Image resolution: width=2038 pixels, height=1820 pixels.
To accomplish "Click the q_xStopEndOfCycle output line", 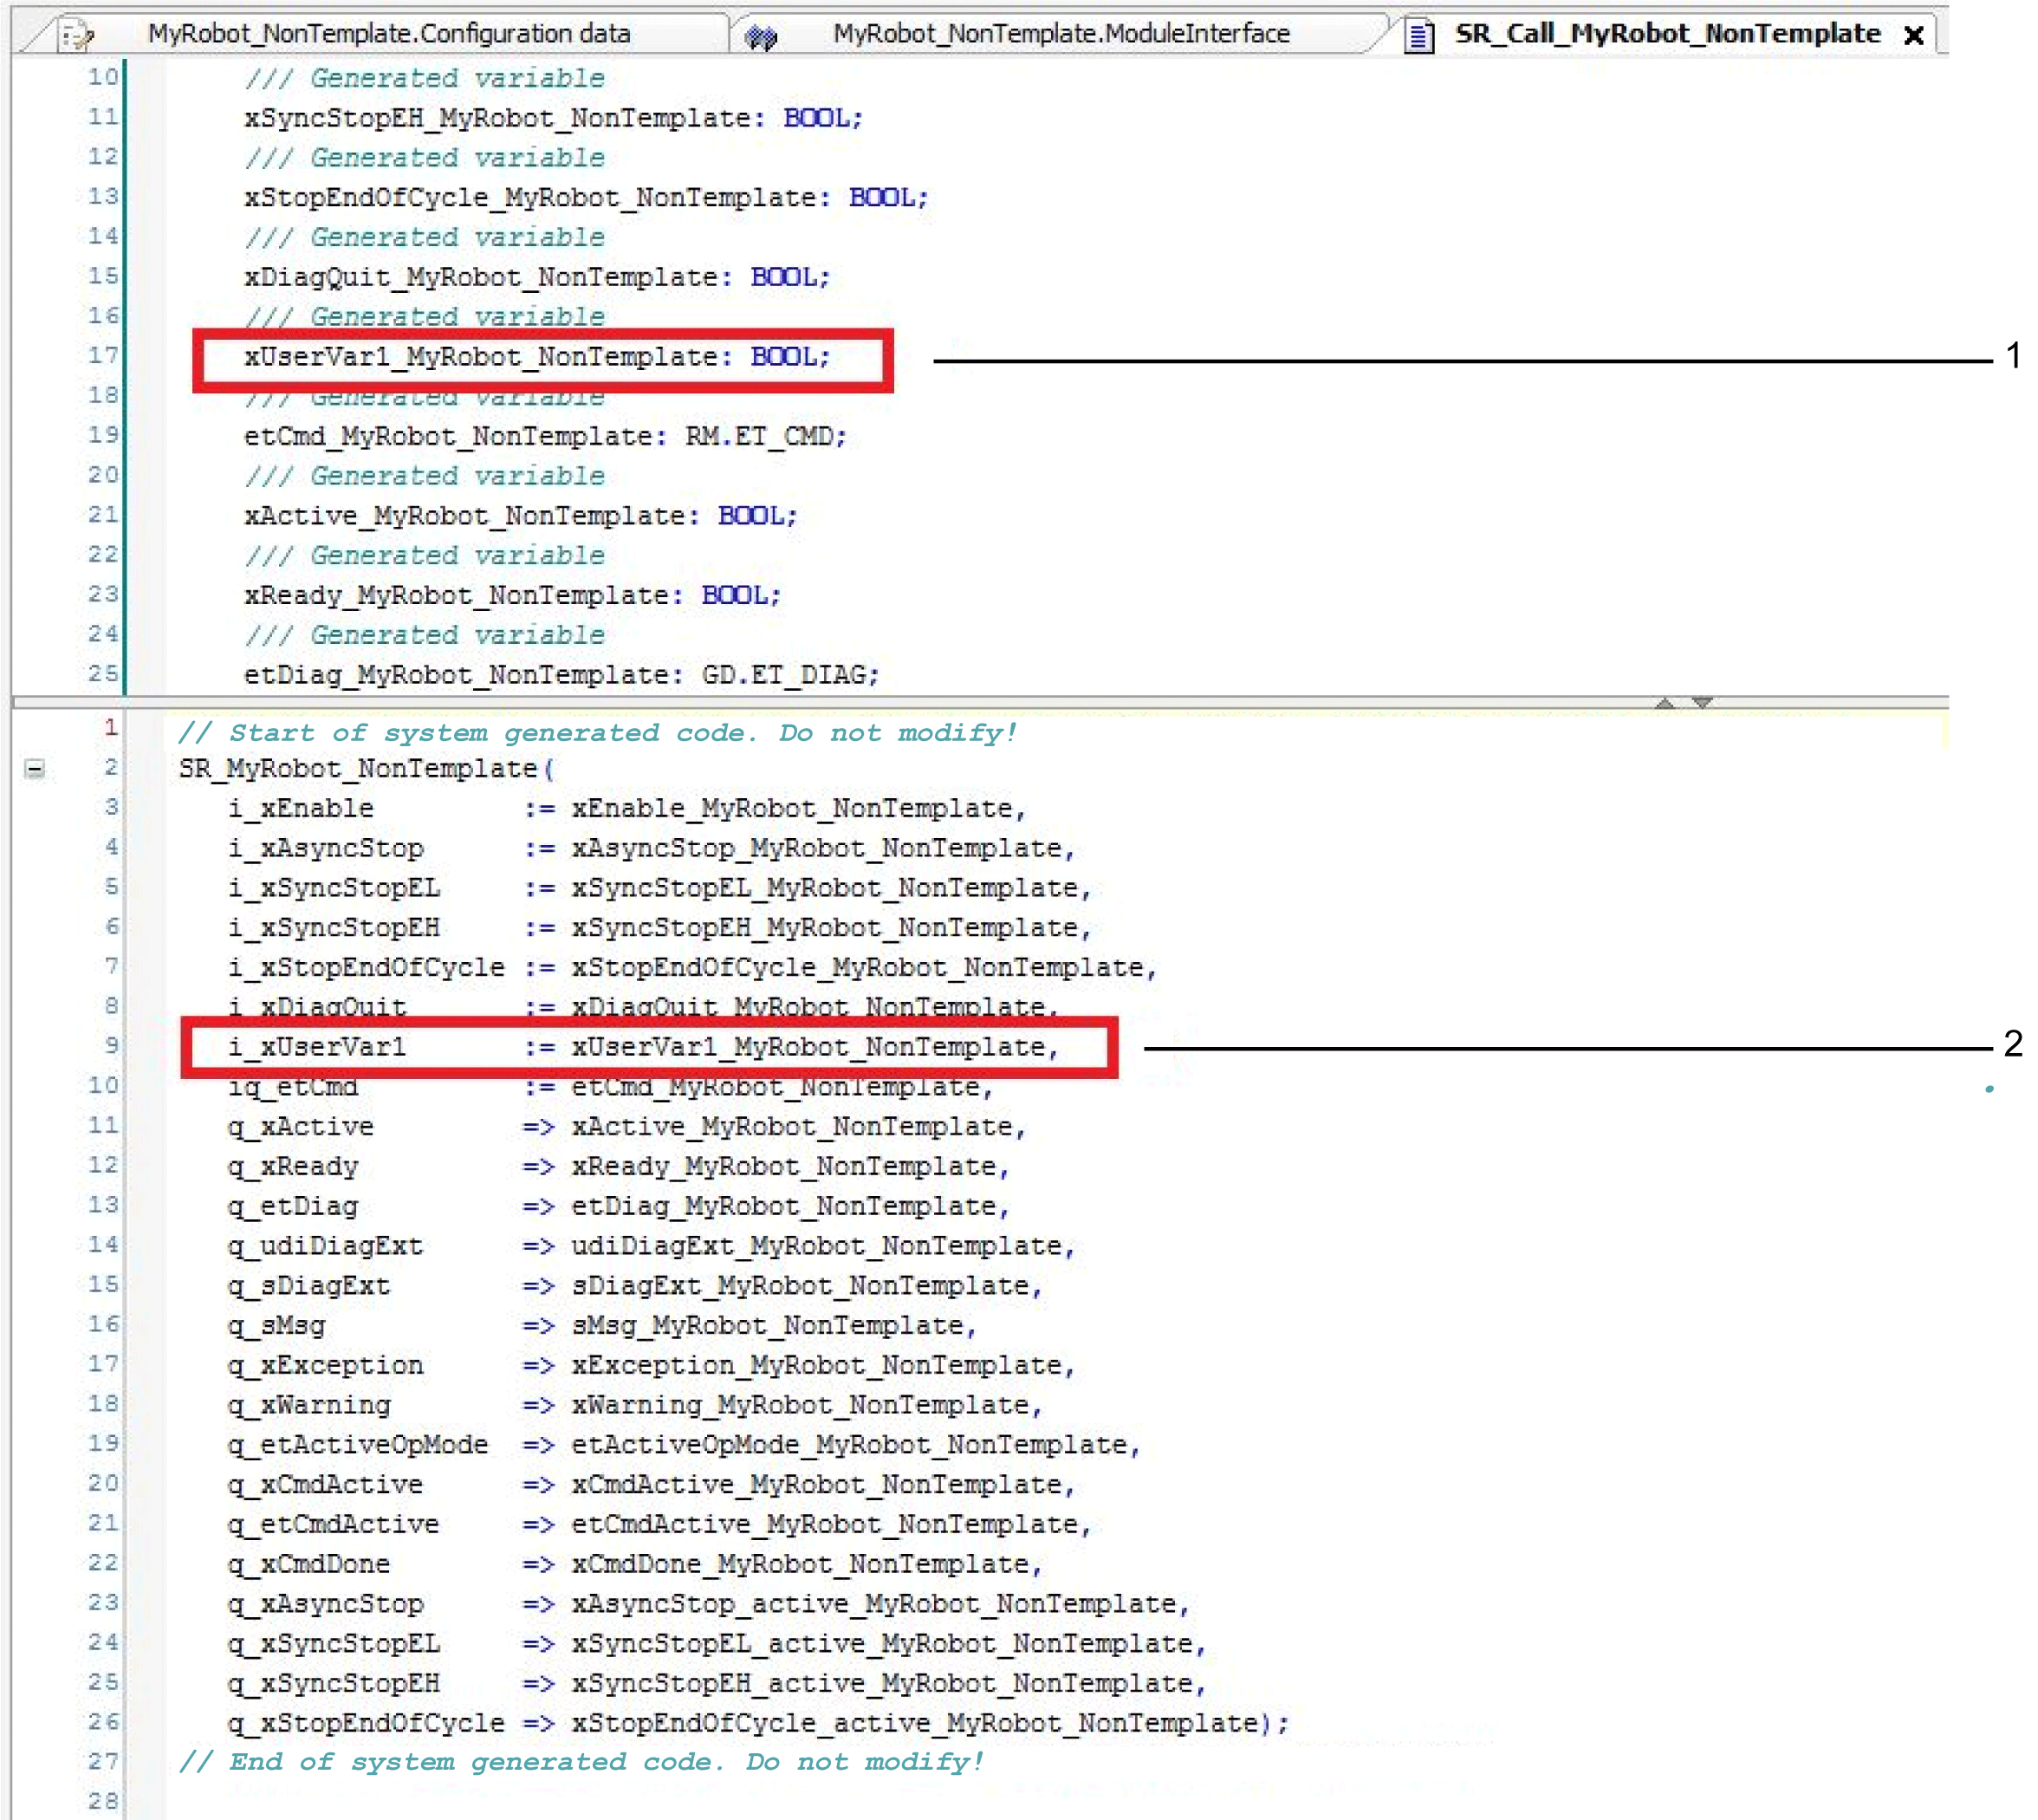I will point(757,1723).
